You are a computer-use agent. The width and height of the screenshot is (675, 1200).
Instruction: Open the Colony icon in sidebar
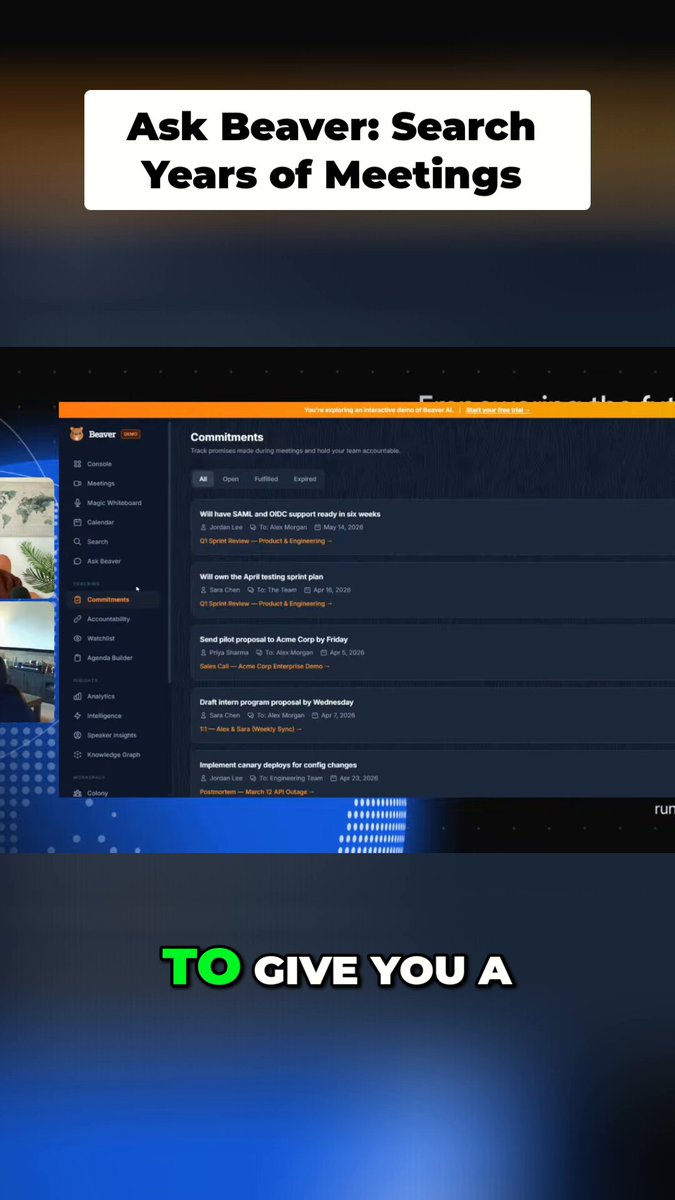(78, 793)
